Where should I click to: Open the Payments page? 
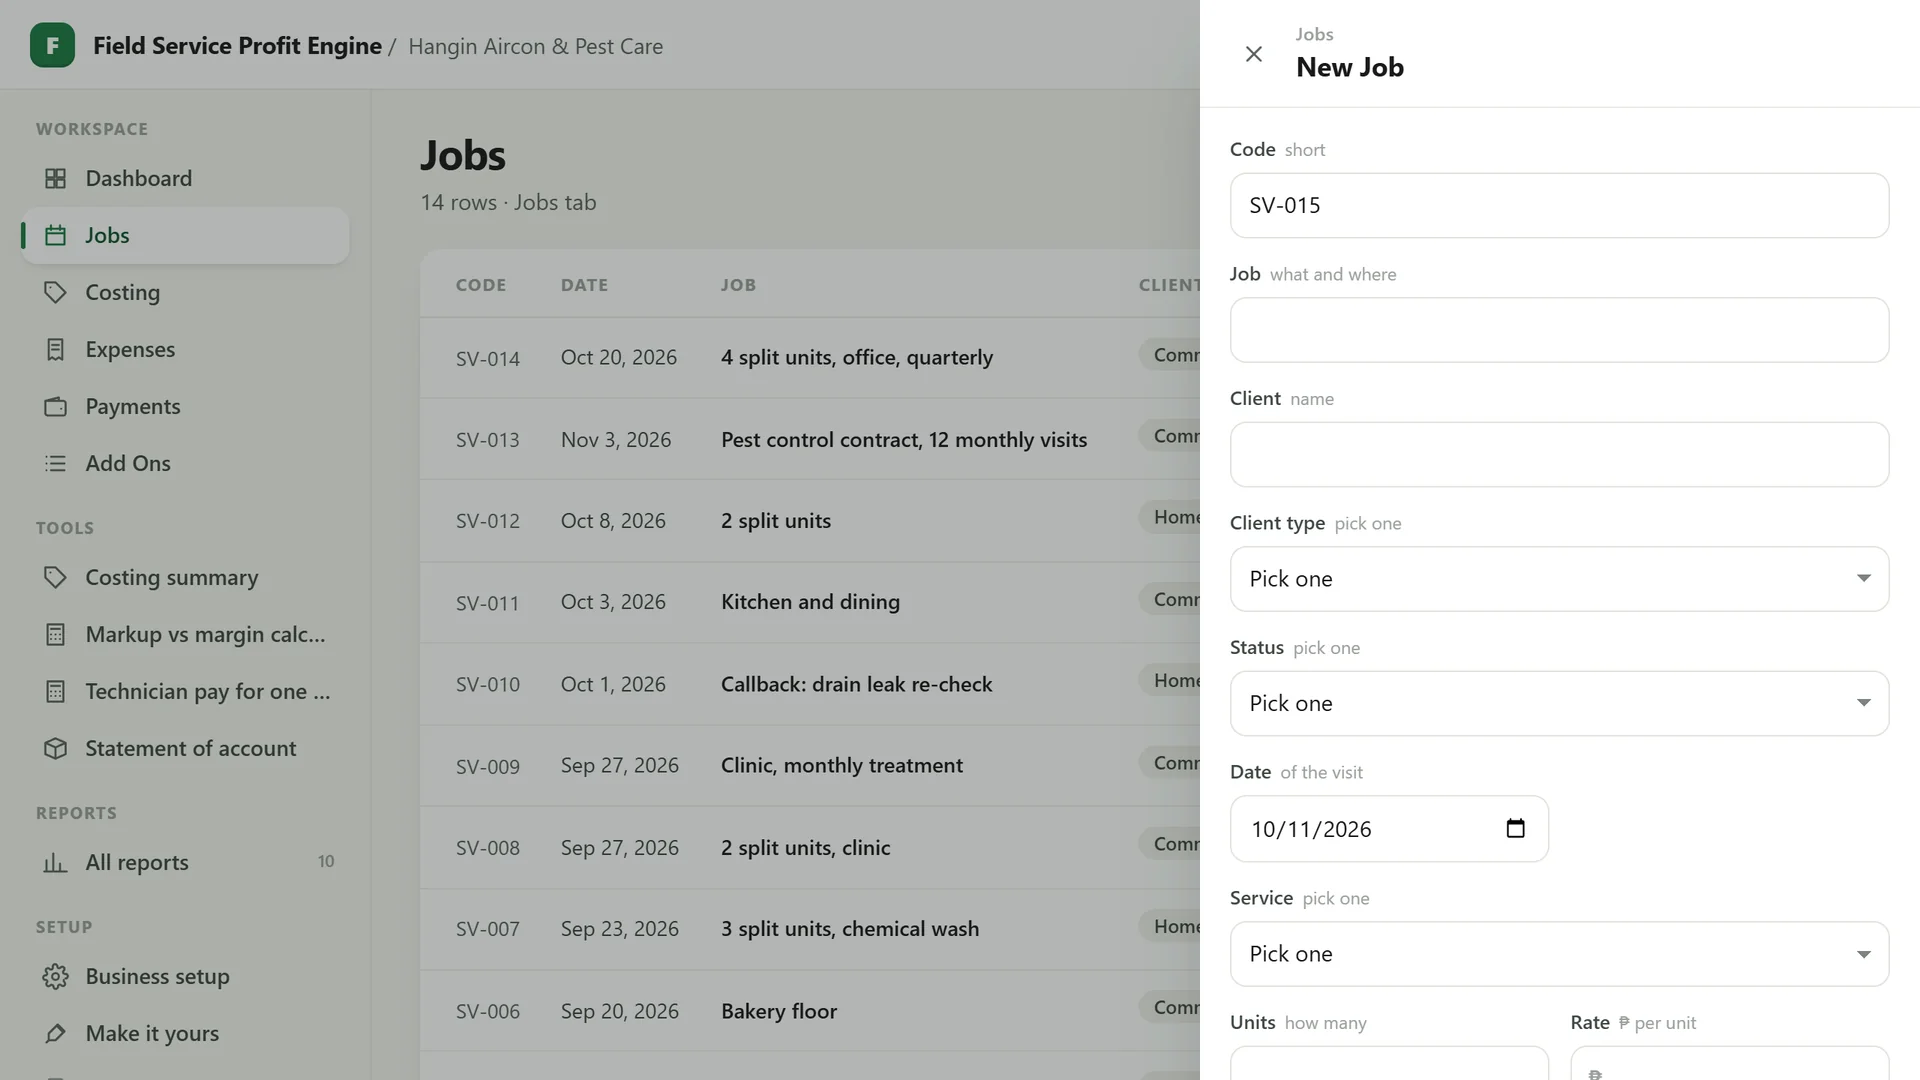(x=185, y=406)
